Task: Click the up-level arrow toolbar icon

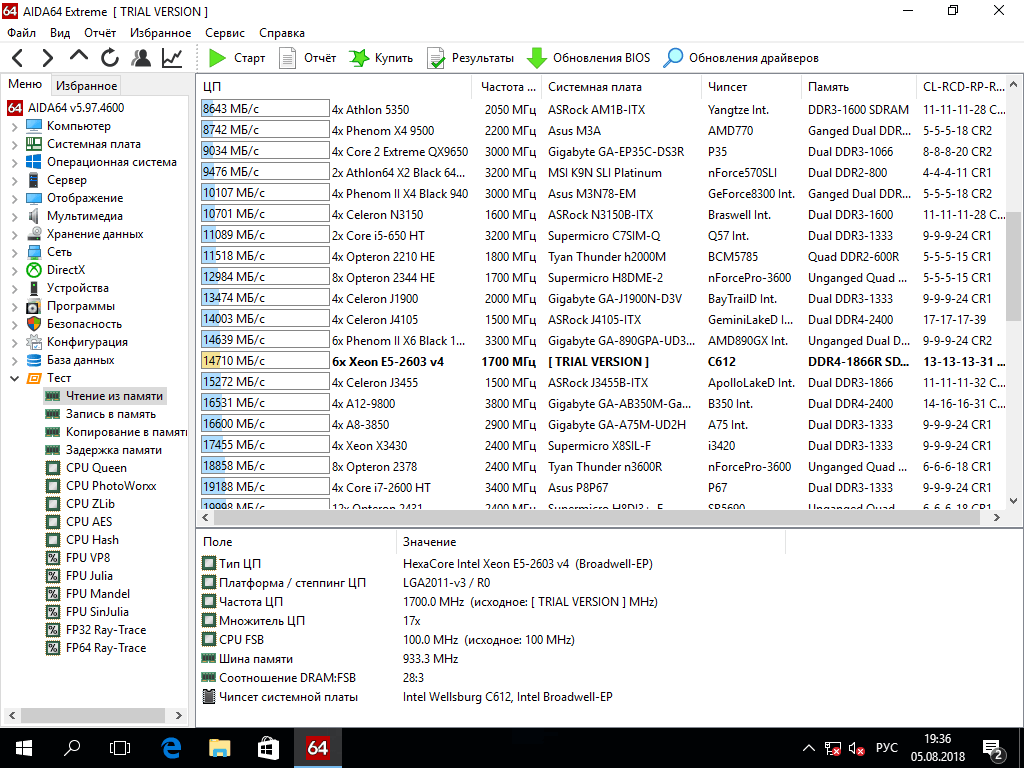Action: (x=79, y=57)
